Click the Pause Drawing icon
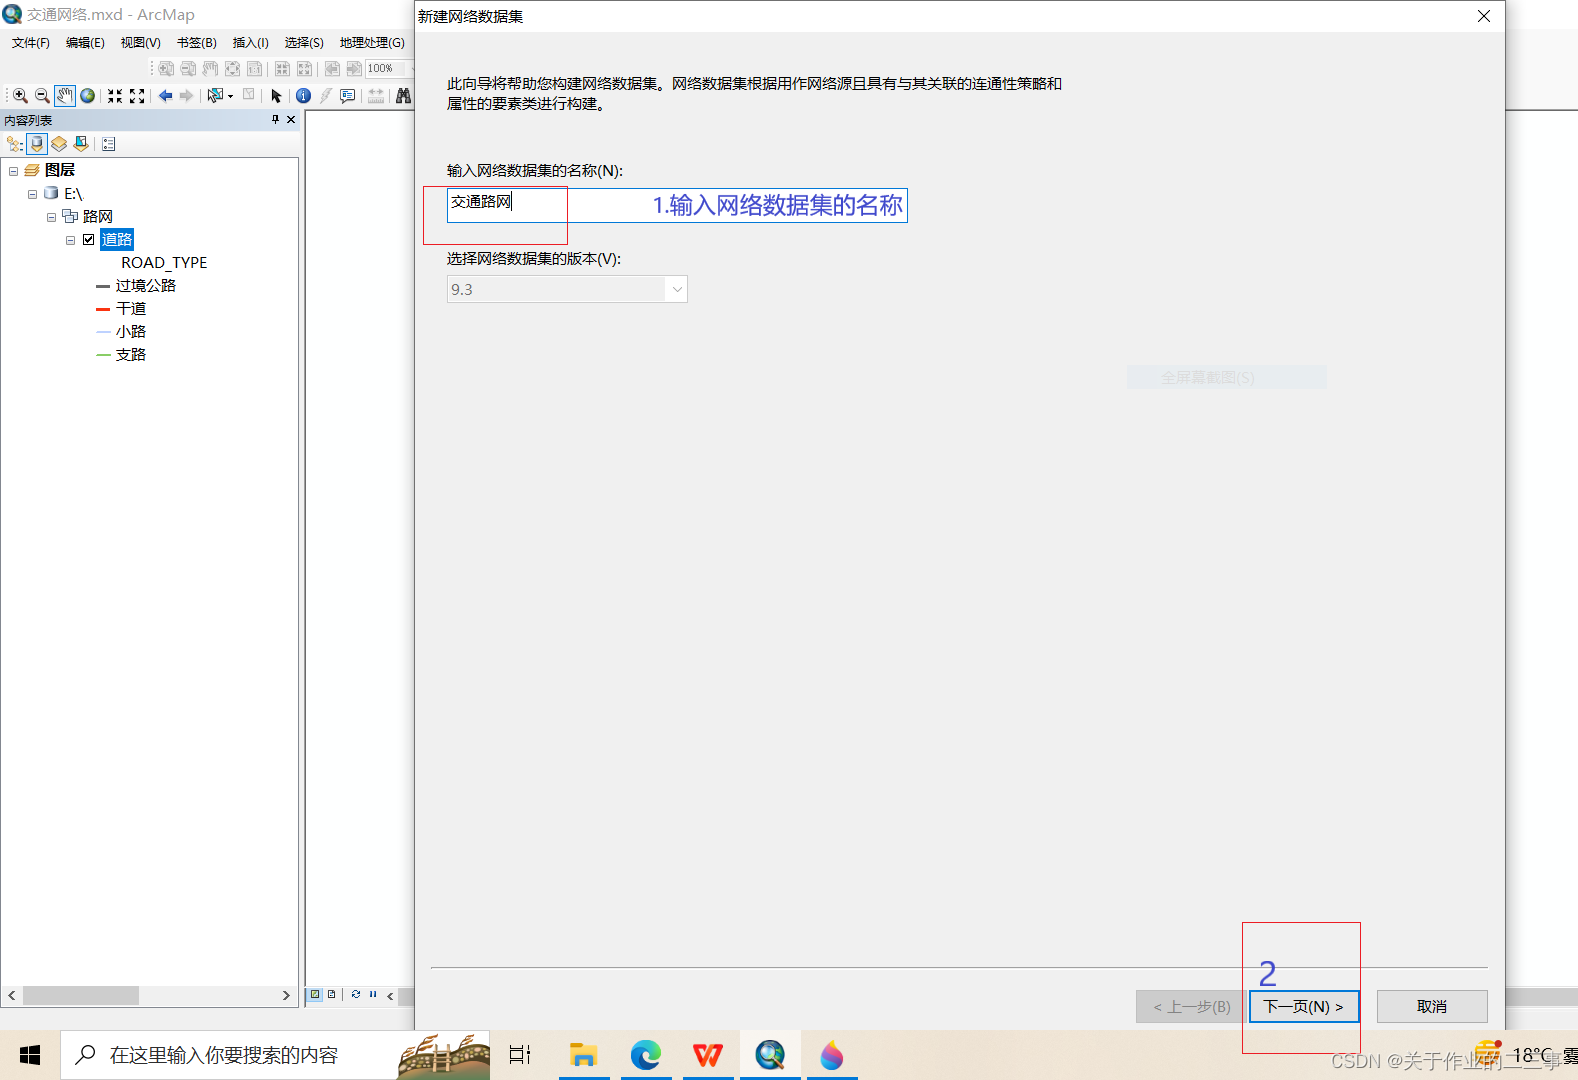This screenshot has width=1578, height=1080. (373, 994)
